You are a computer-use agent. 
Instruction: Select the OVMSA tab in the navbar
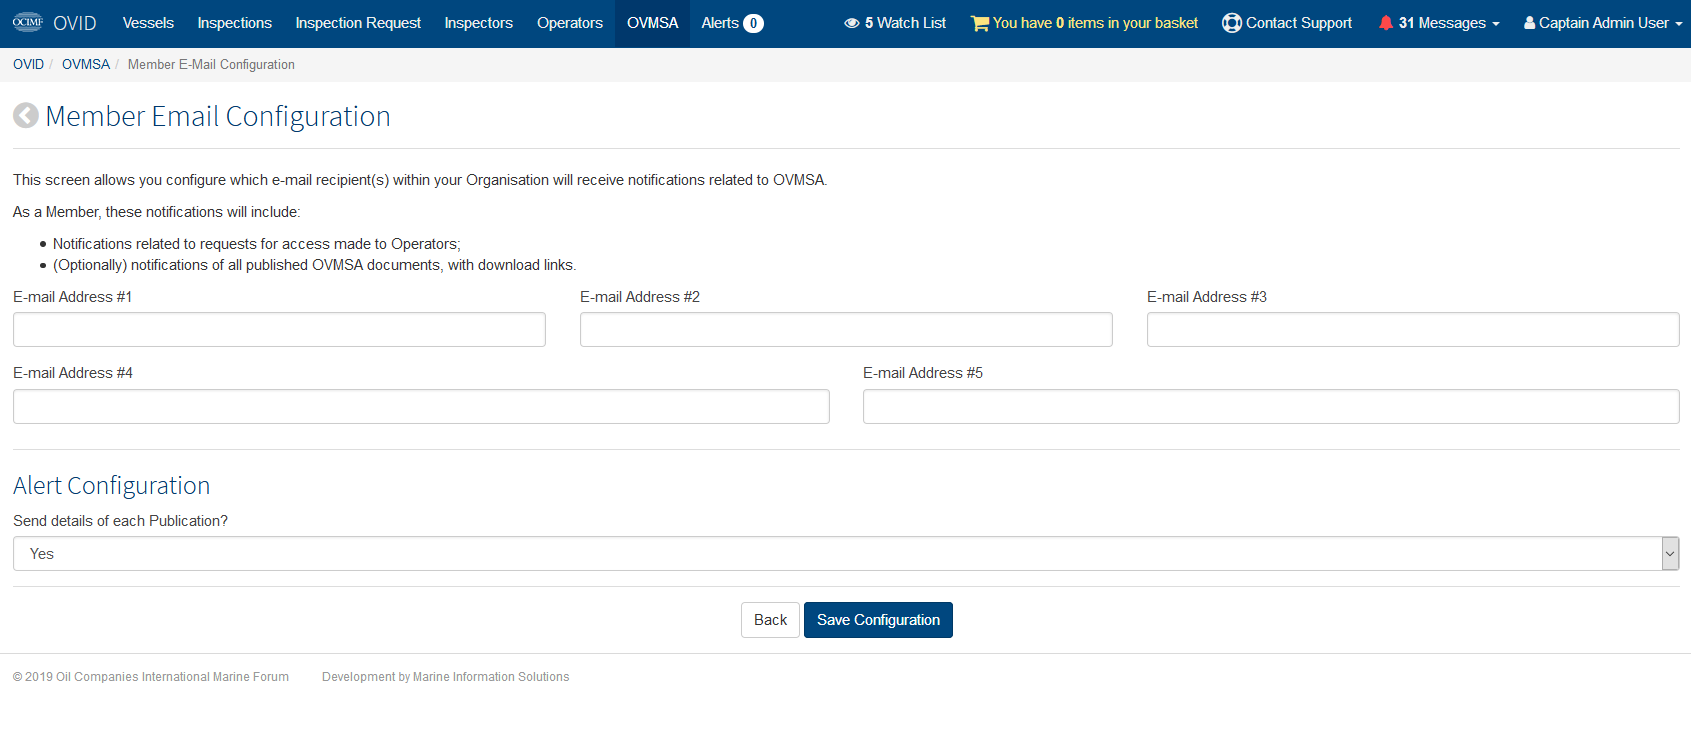click(x=652, y=23)
